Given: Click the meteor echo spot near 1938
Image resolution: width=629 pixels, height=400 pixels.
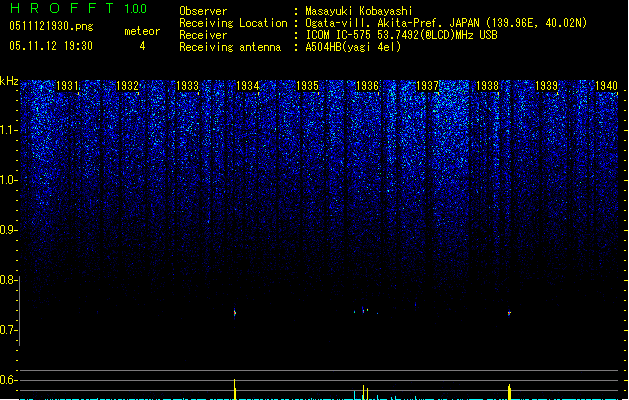Looking at the screenshot, I should point(509,313).
